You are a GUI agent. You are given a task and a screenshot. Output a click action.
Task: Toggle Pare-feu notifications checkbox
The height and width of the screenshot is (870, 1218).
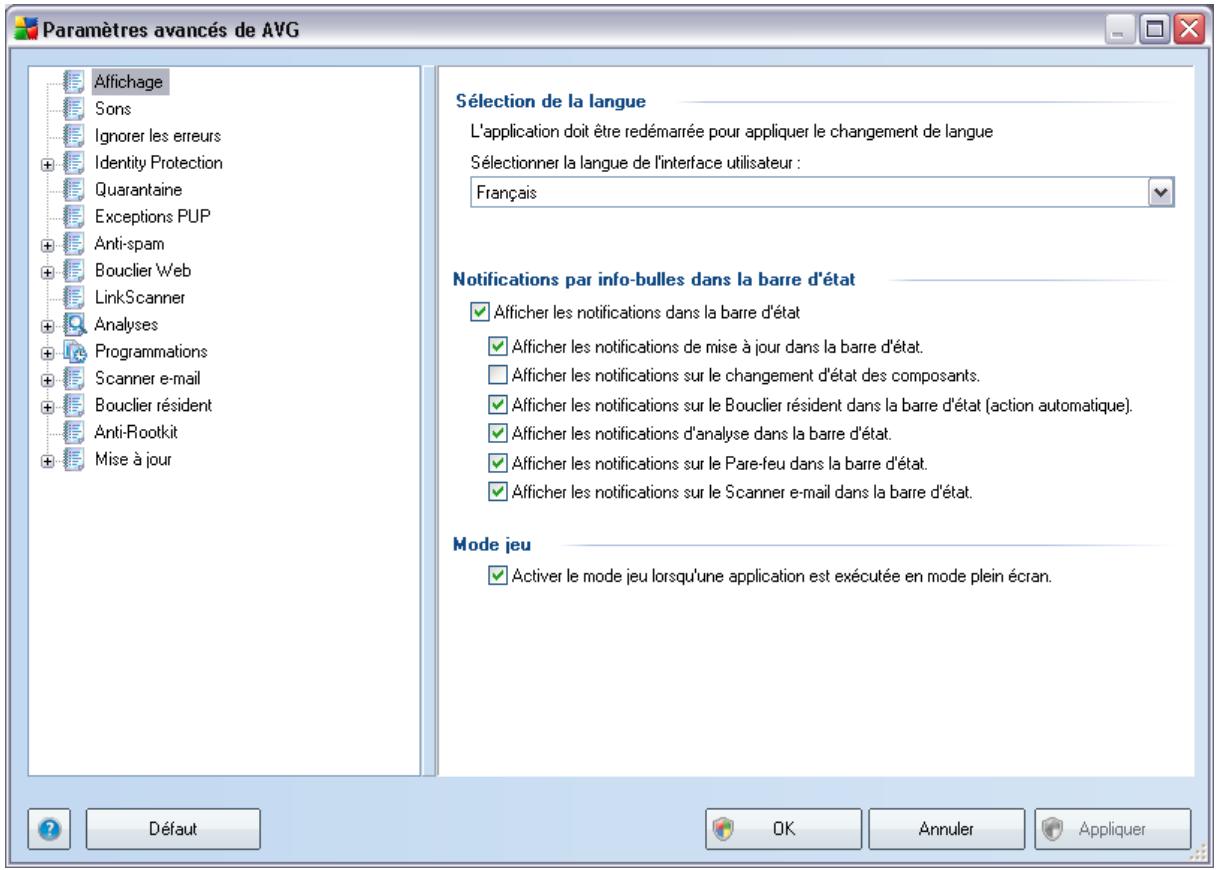[498, 462]
